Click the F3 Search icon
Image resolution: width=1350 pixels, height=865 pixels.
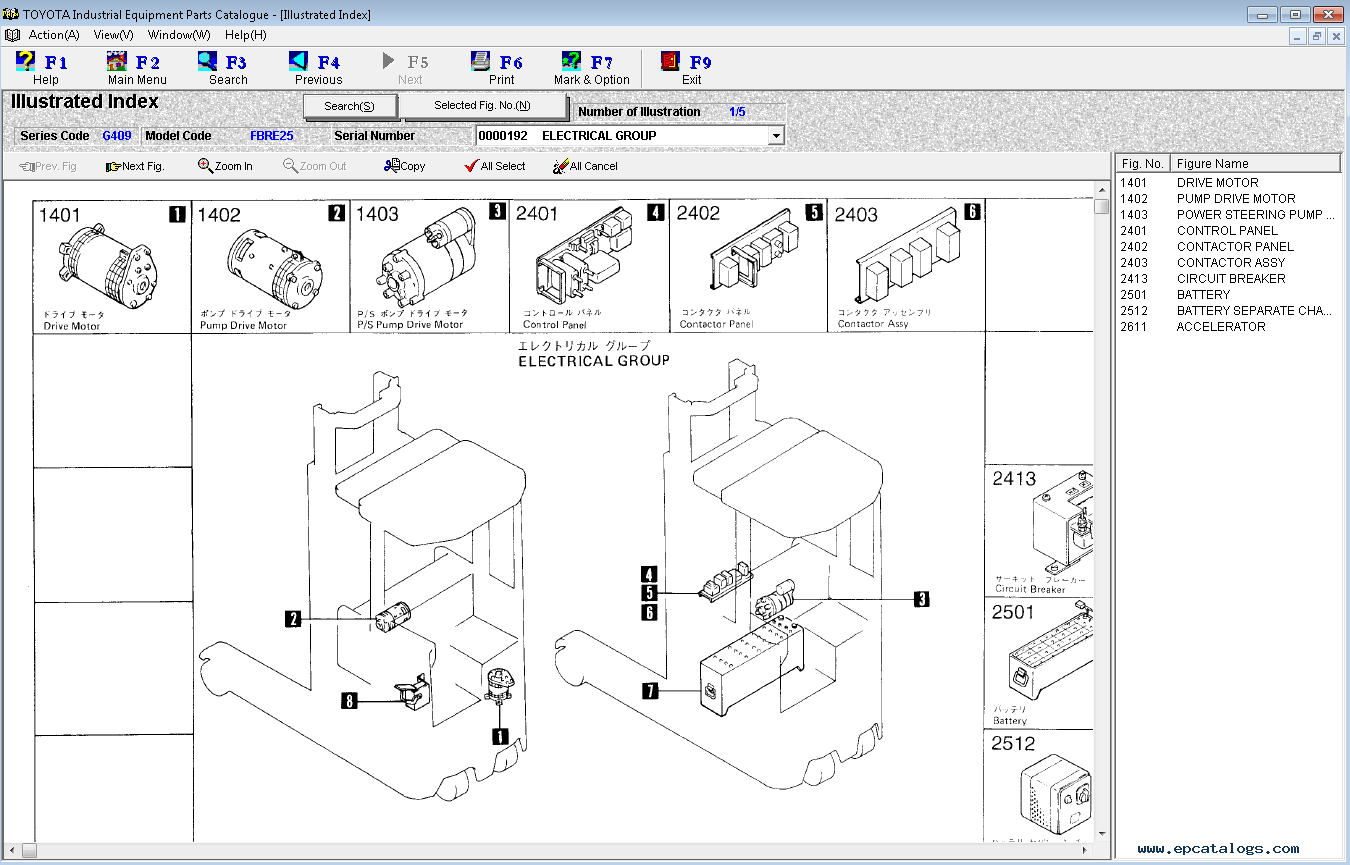coord(222,67)
